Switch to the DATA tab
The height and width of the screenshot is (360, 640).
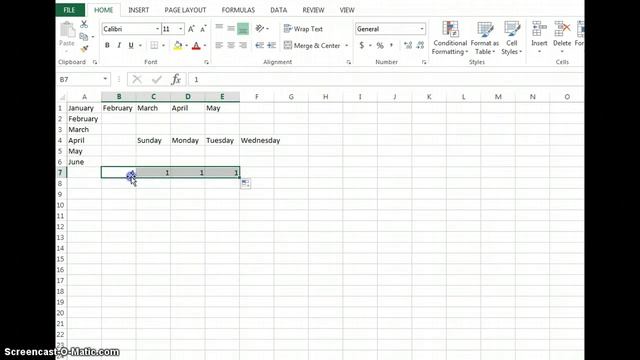(279, 10)
